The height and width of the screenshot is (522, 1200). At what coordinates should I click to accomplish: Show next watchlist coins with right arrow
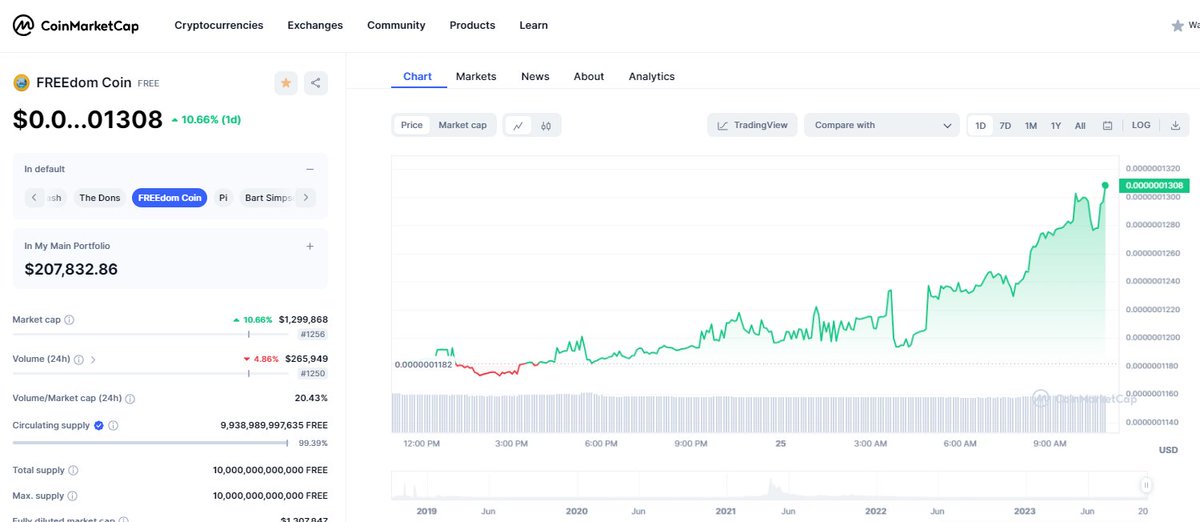(306, 198)
